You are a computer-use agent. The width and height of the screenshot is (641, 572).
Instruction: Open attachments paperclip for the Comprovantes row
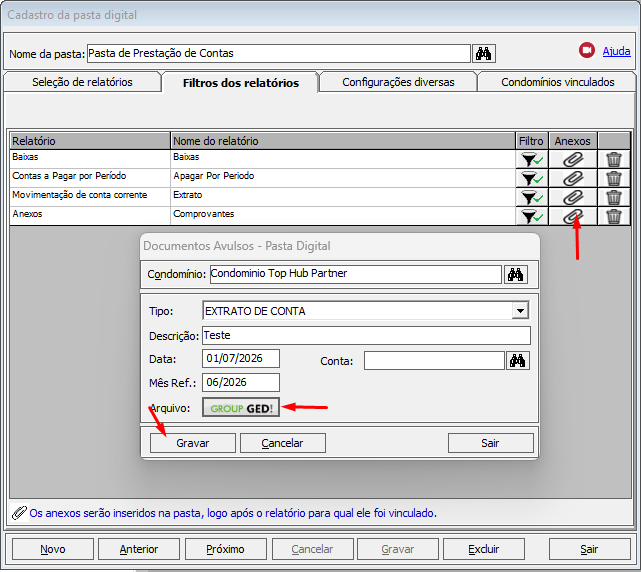click(x=573, y=216)
